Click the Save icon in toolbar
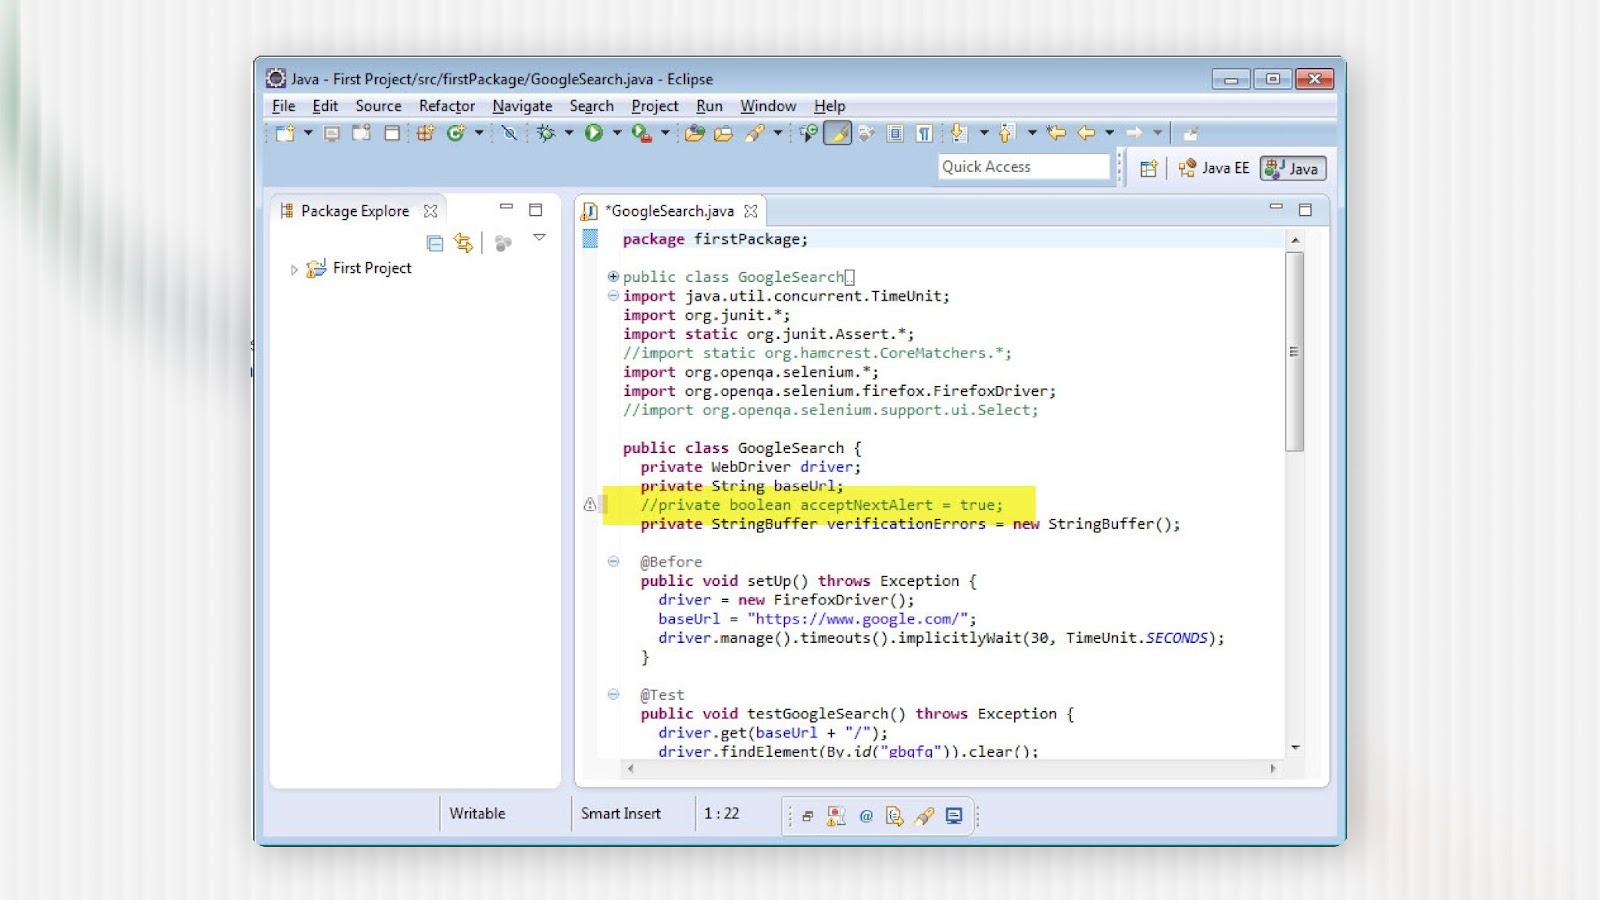Screen dimensions: 1600x900 pyautogui.click(x=332, y=133)
